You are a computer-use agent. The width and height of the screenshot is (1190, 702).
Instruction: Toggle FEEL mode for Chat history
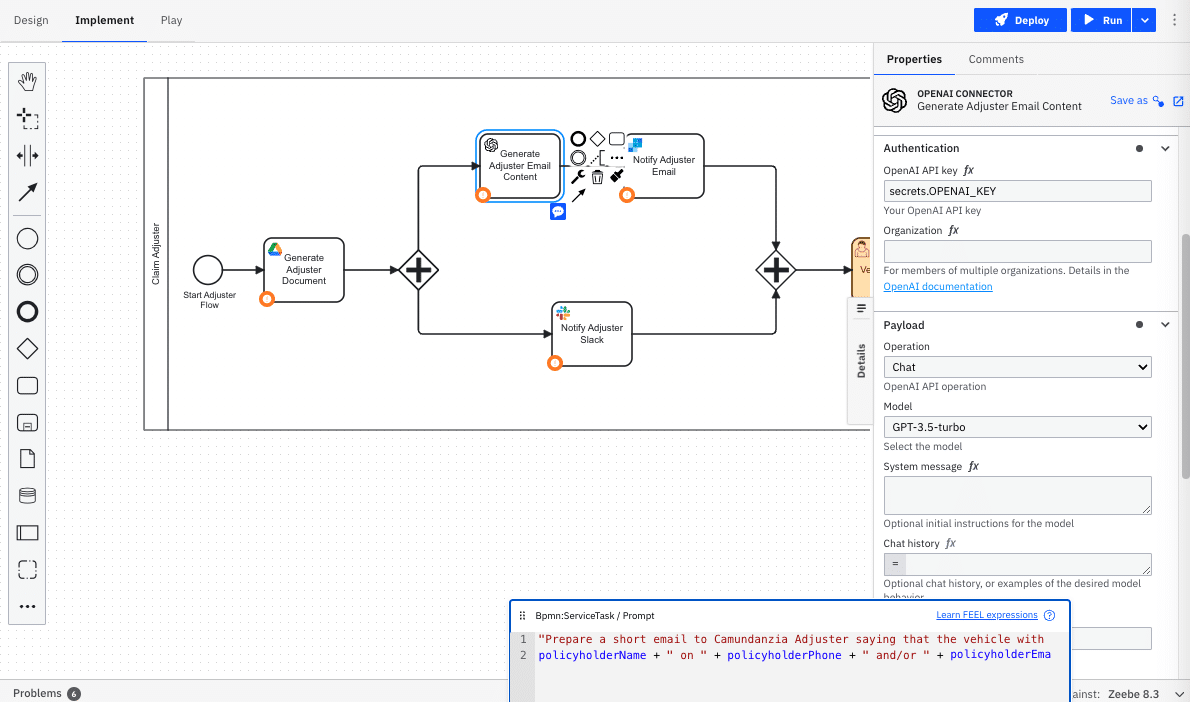[951, 543]
